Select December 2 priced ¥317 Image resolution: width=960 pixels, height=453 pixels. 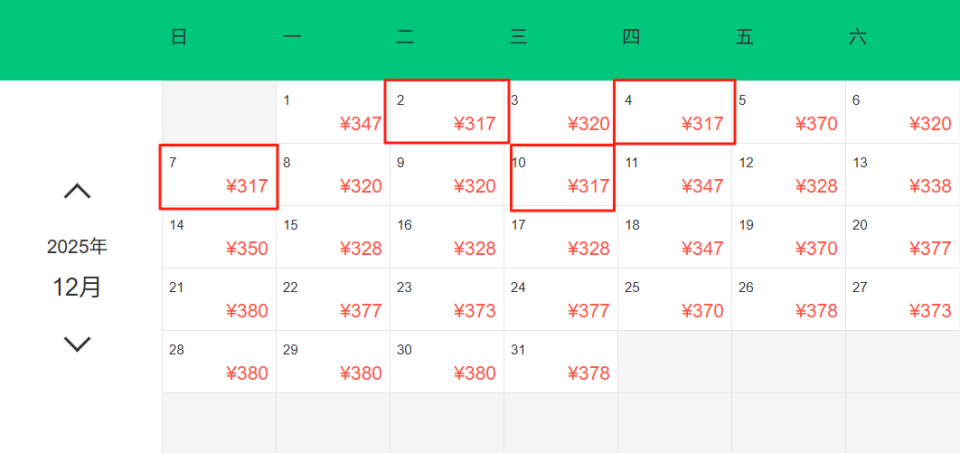pyautogui.click(x=447, y=112)
